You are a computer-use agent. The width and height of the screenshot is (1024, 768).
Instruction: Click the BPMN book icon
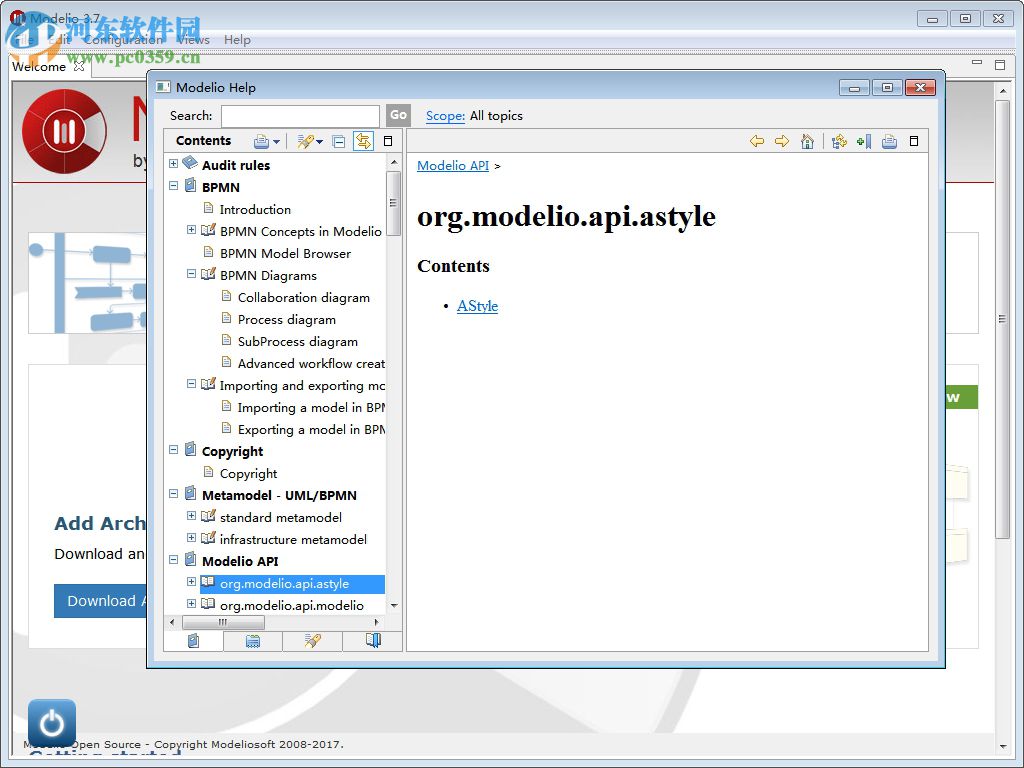(191, 185)
